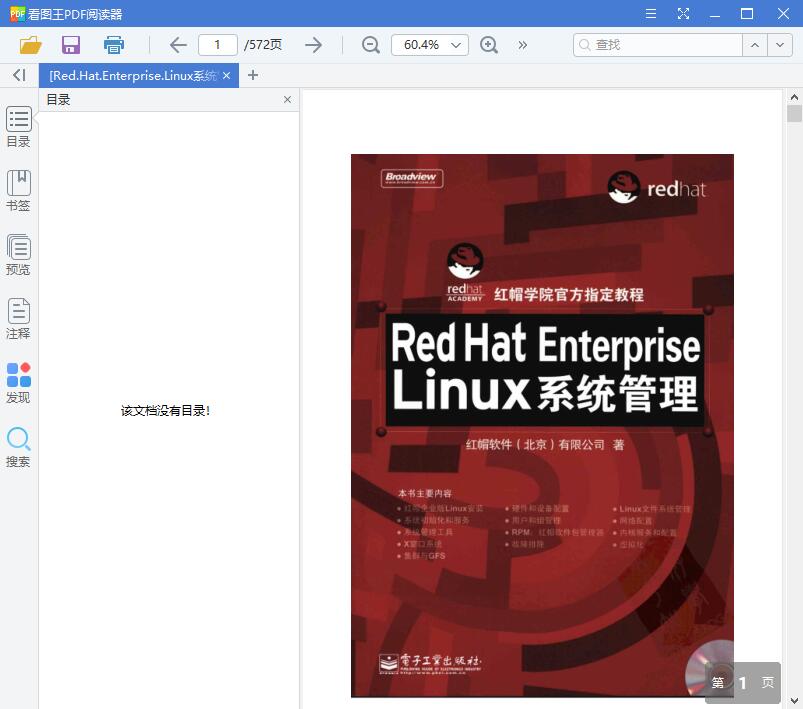Screen dimensions: 803x709
Task: Add a new tab with plus button
Action: (252, 75)
